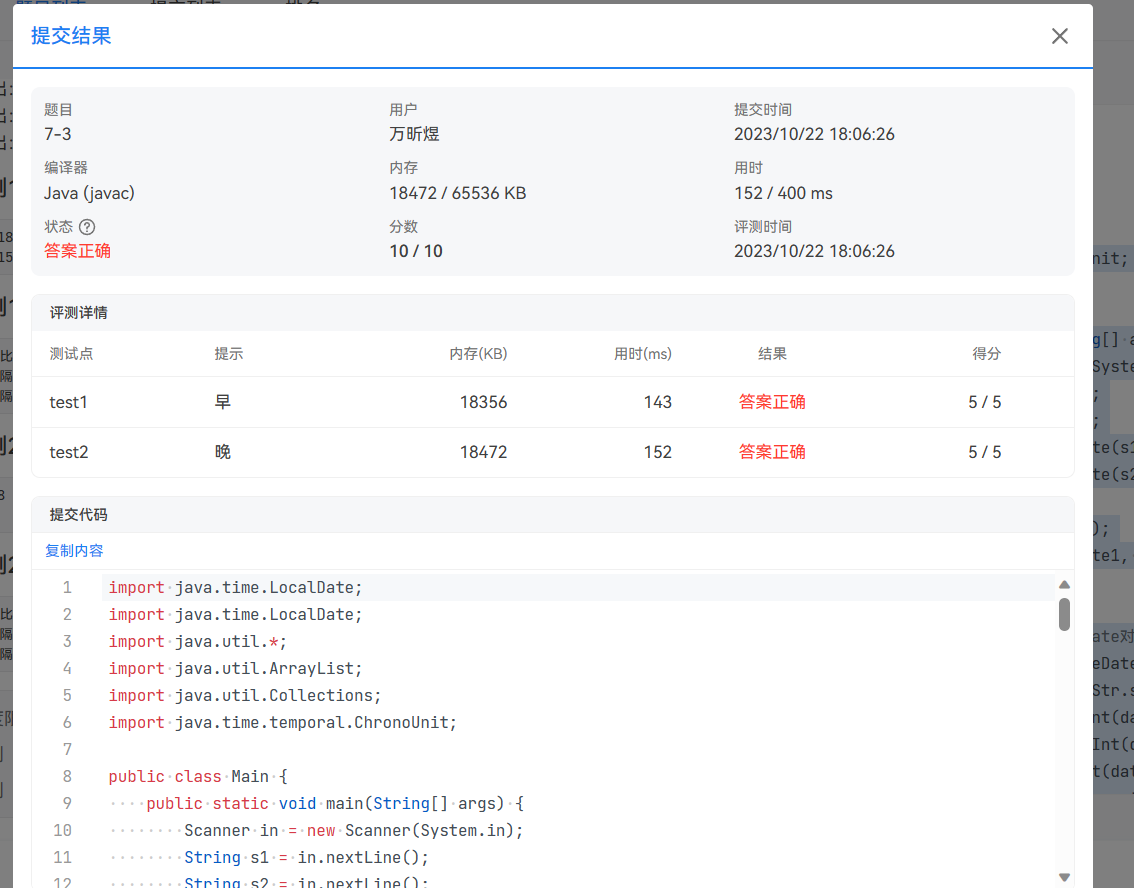Click the 答案正确 result for test1
1134x888 pixels.
pyautogui.click(x=772, y=402)
